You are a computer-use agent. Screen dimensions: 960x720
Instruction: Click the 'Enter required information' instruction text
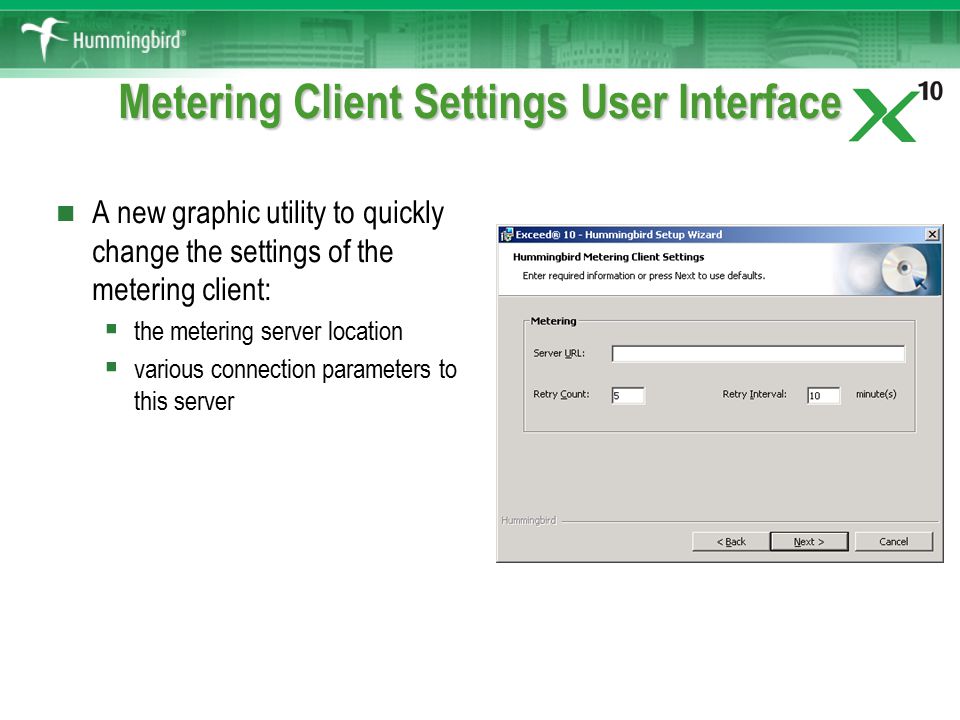[x=643, y=276]
